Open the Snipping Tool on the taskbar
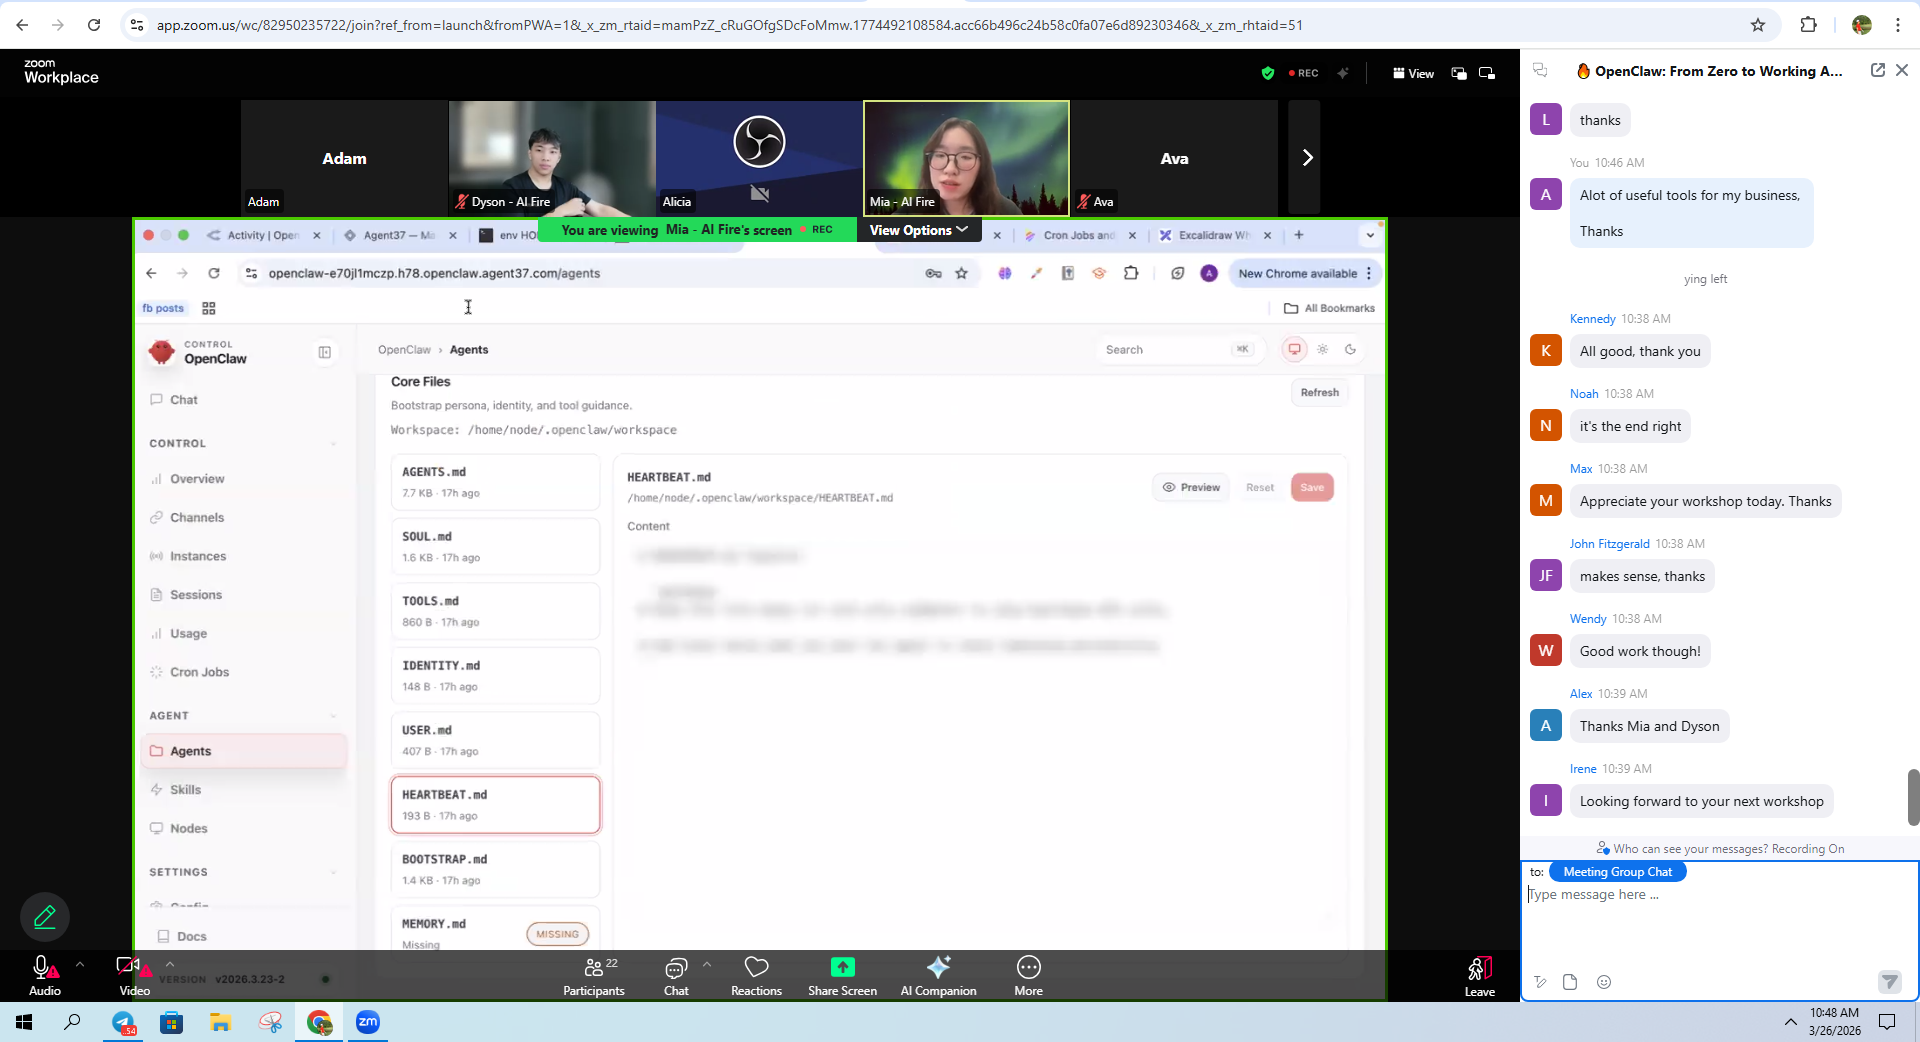This screenshot has width=1920, height=1042. click(x=270, y=1022)
